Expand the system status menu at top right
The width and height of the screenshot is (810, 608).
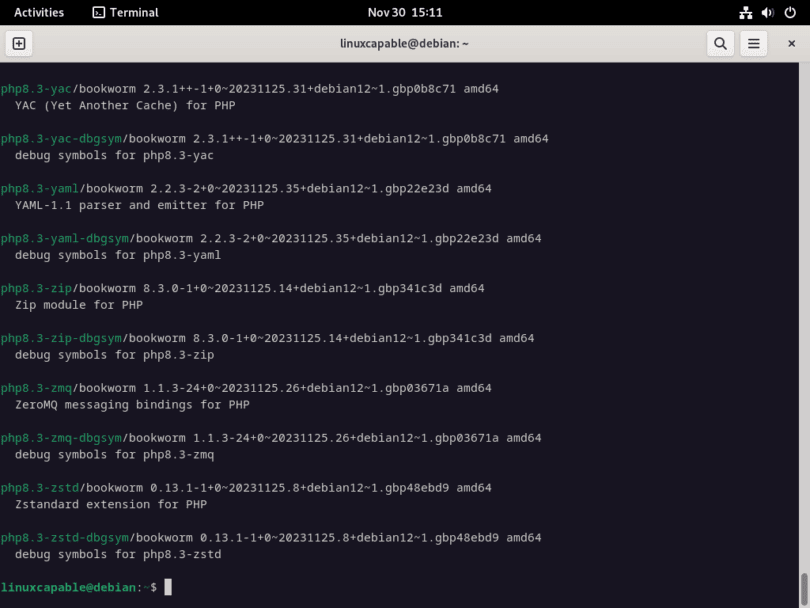click(x=766, y=12)
